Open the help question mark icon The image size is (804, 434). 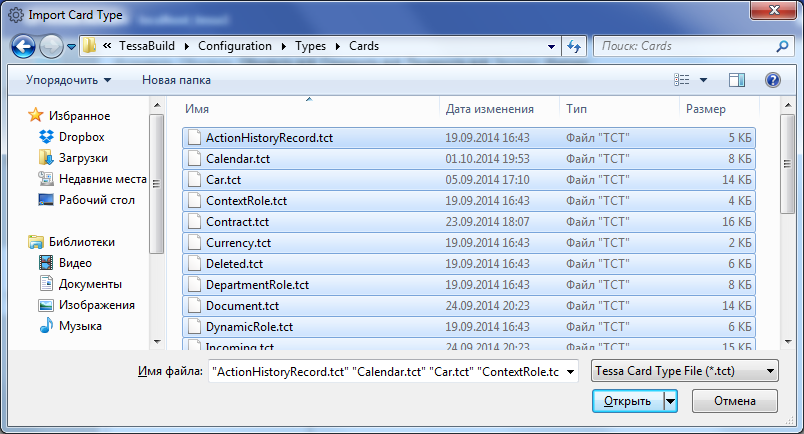tap(772, 80)
